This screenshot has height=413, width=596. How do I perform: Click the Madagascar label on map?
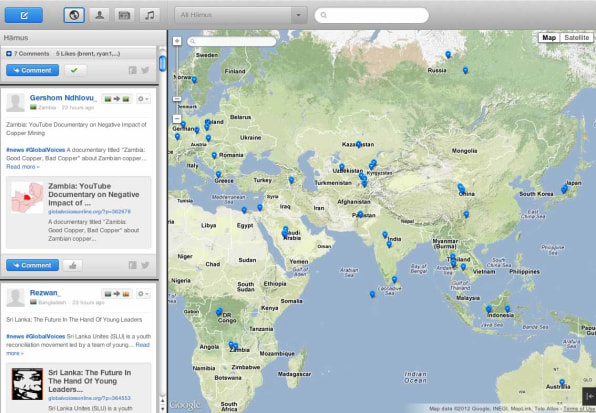pyautogui.click(x=294, y=374)
